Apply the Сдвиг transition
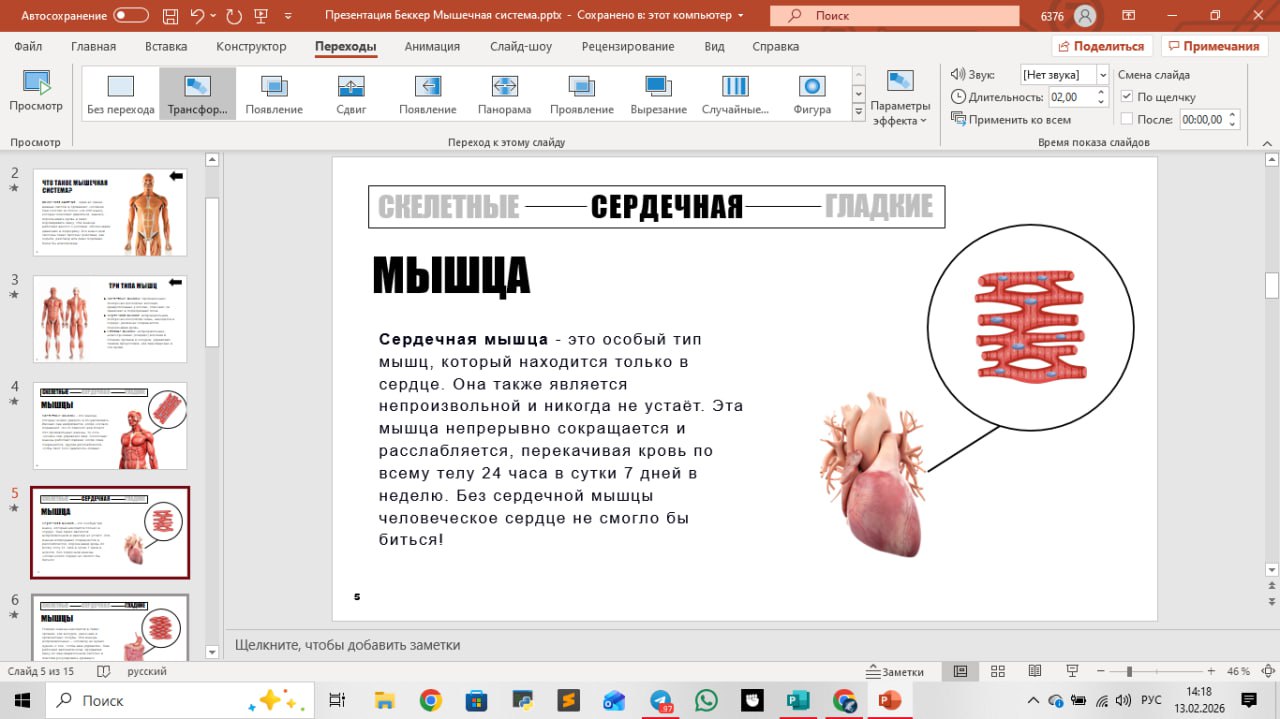This screenshot has width=1280, height=719. pos(350,94)
